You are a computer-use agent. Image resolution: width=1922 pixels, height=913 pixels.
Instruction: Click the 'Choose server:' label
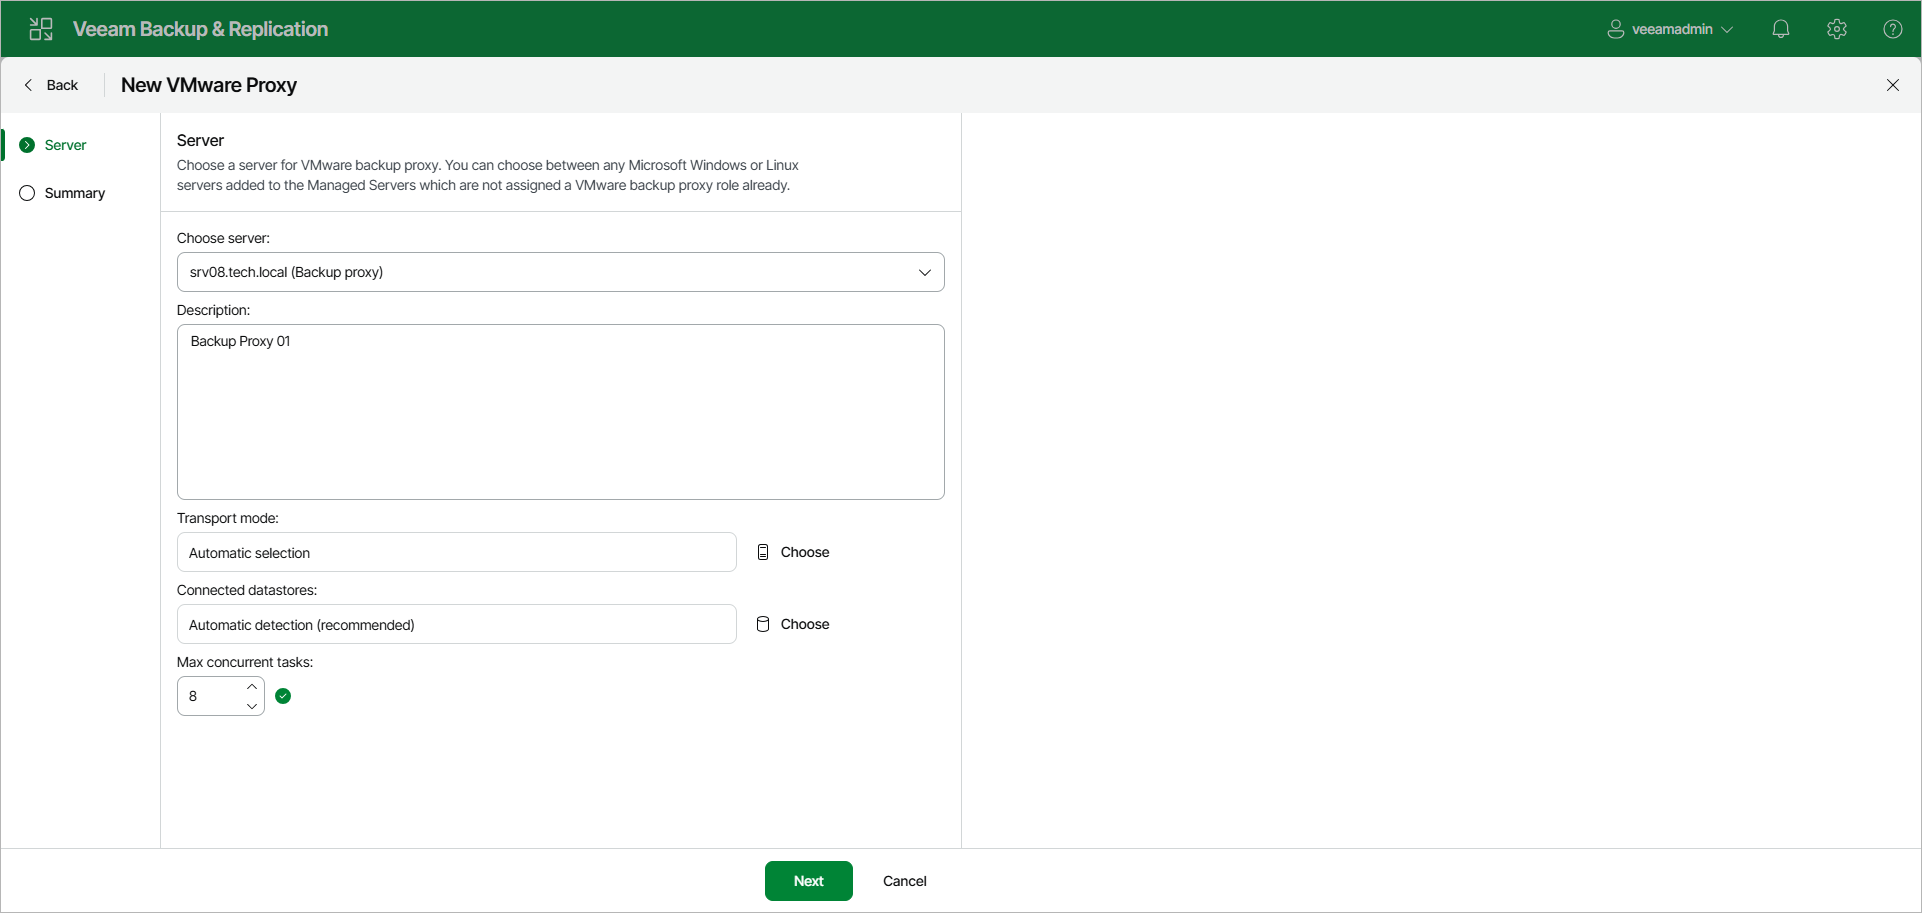coord(223,238)
